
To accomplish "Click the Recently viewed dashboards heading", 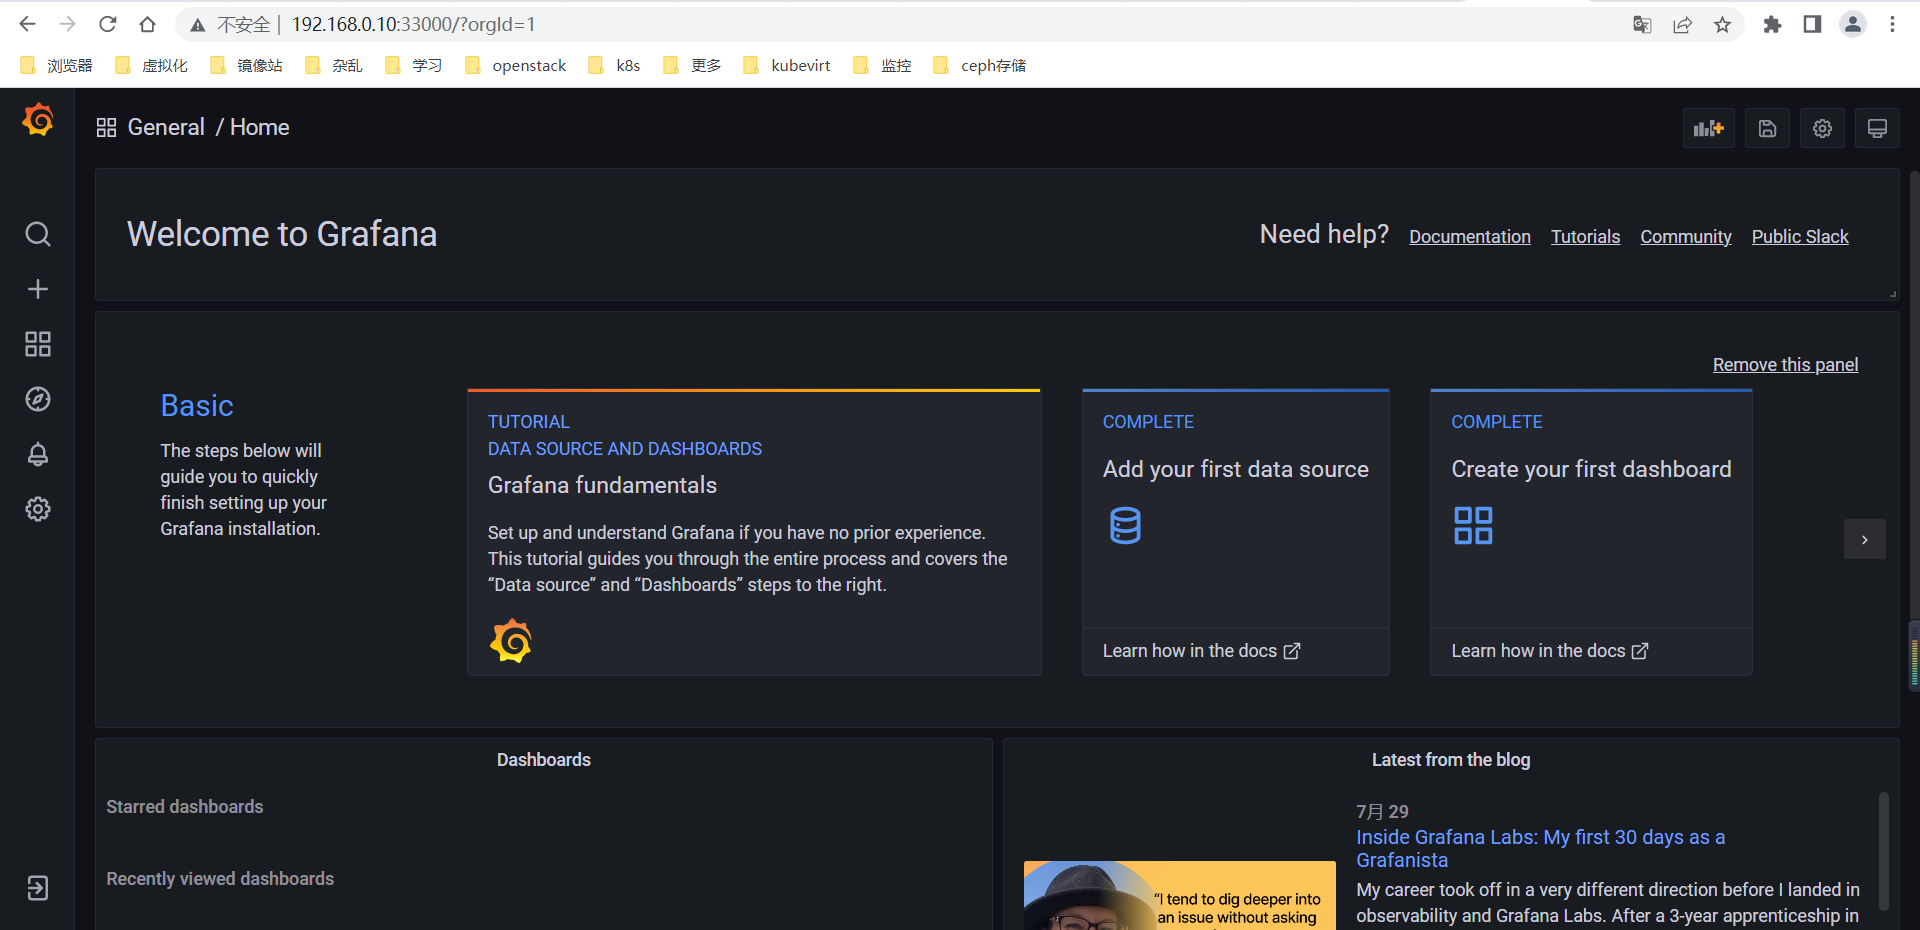I will pos(220,879).
